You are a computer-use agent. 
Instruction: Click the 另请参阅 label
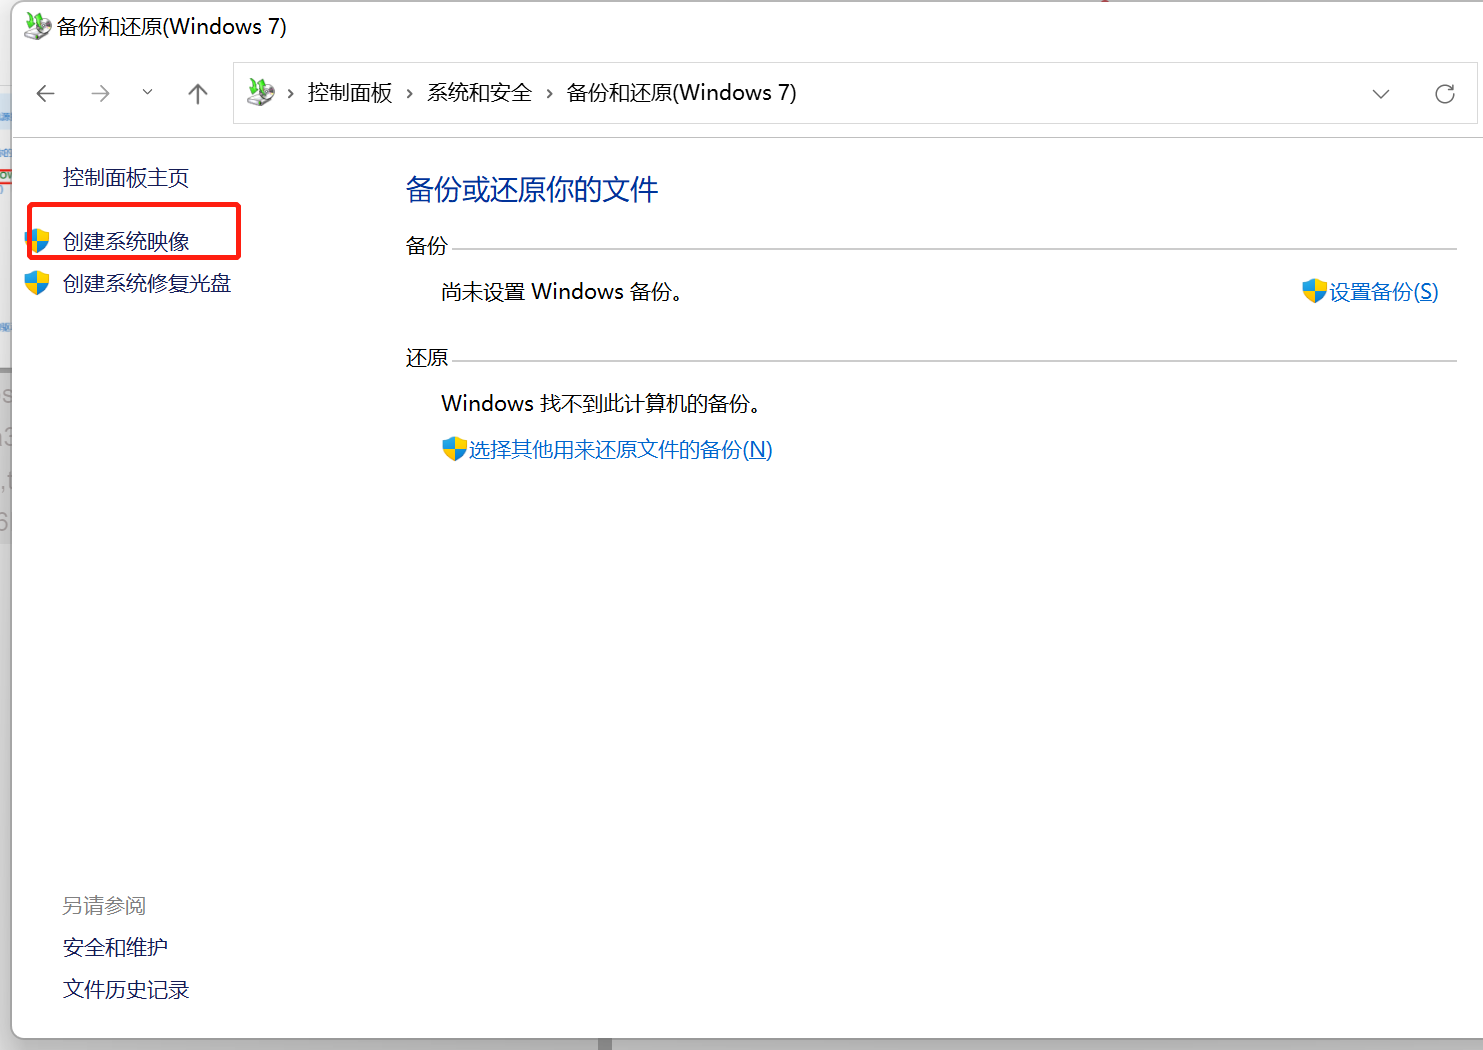(104, 906)
